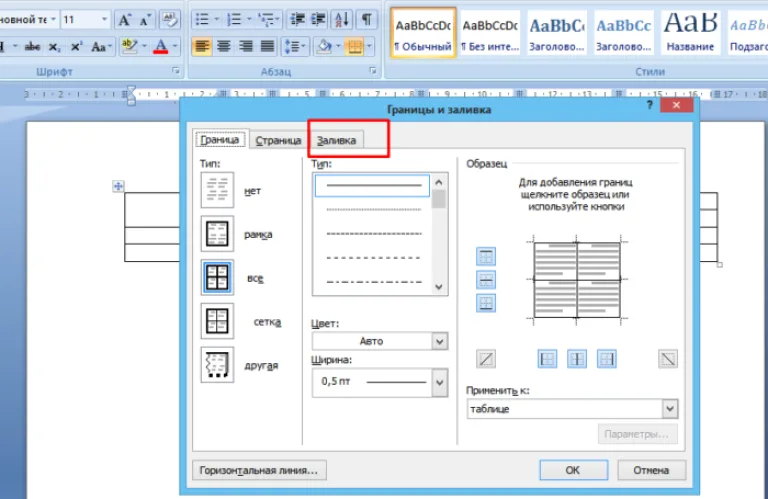This screenshot has height=499, width=768.
Task: Clear formatting with the eraser icon
Action: pos(170,20)
